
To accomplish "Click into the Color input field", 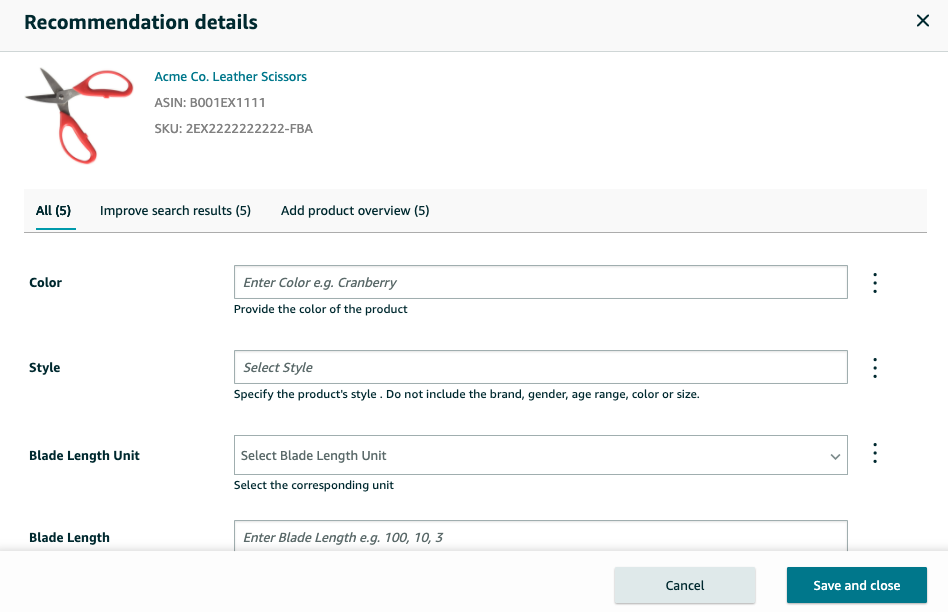I will point(540,282).
